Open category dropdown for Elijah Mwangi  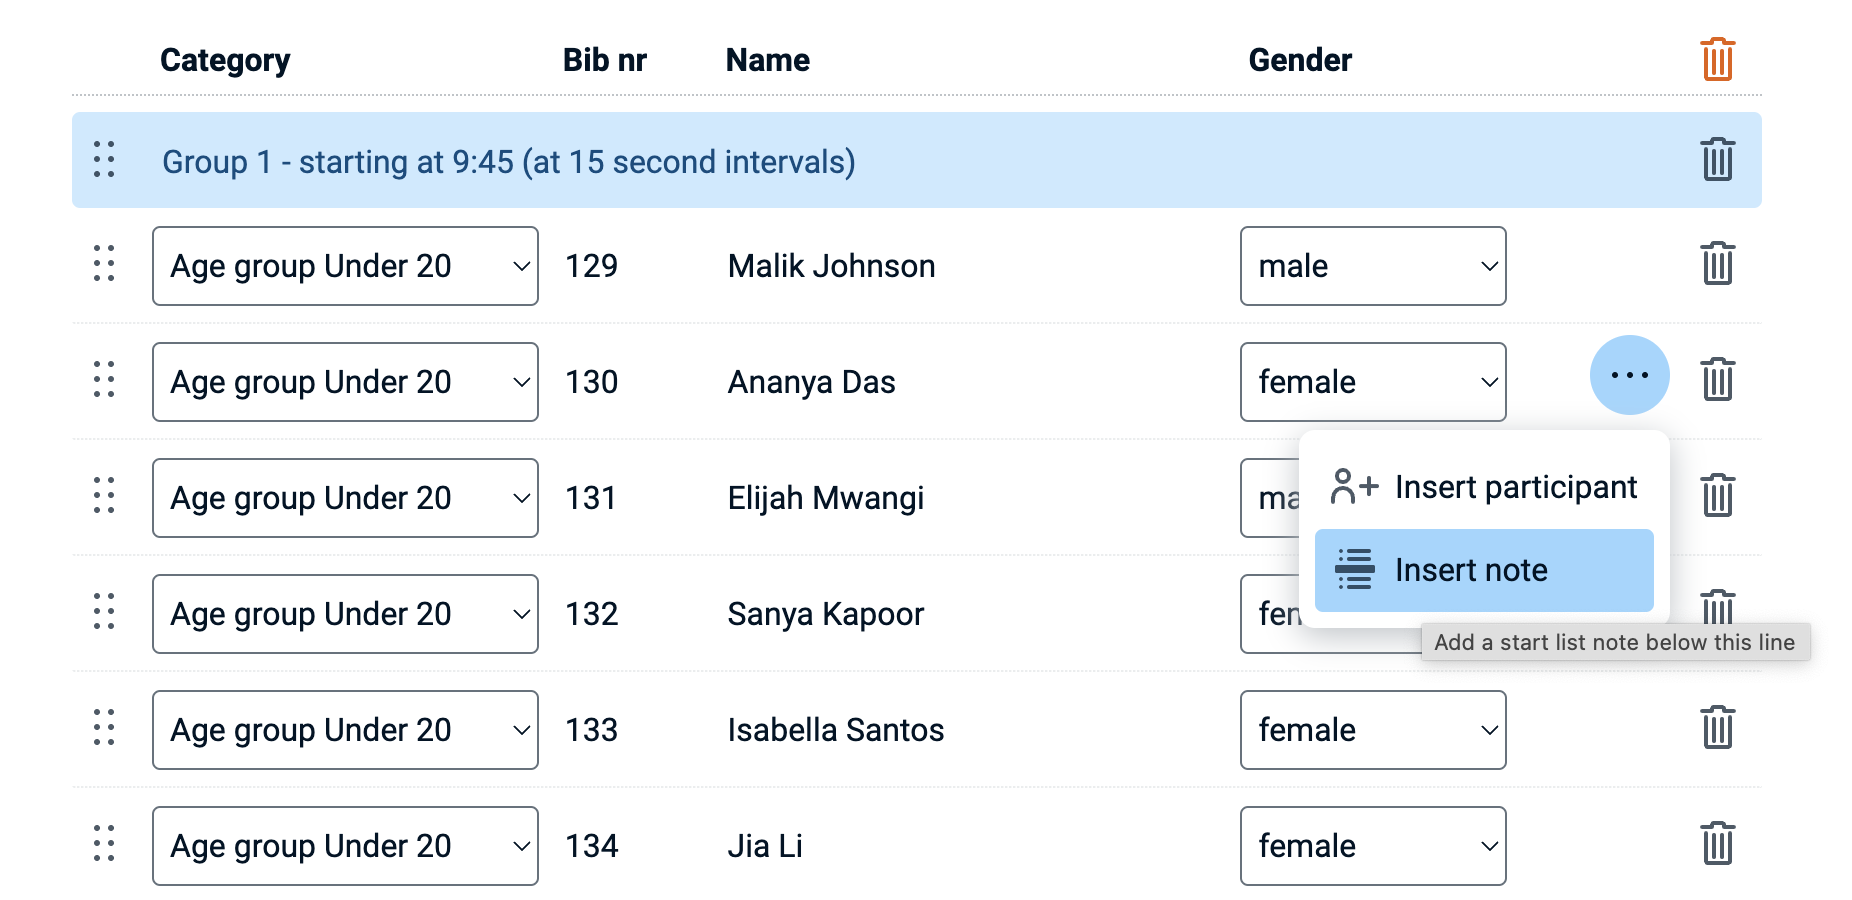coord(345,498)
